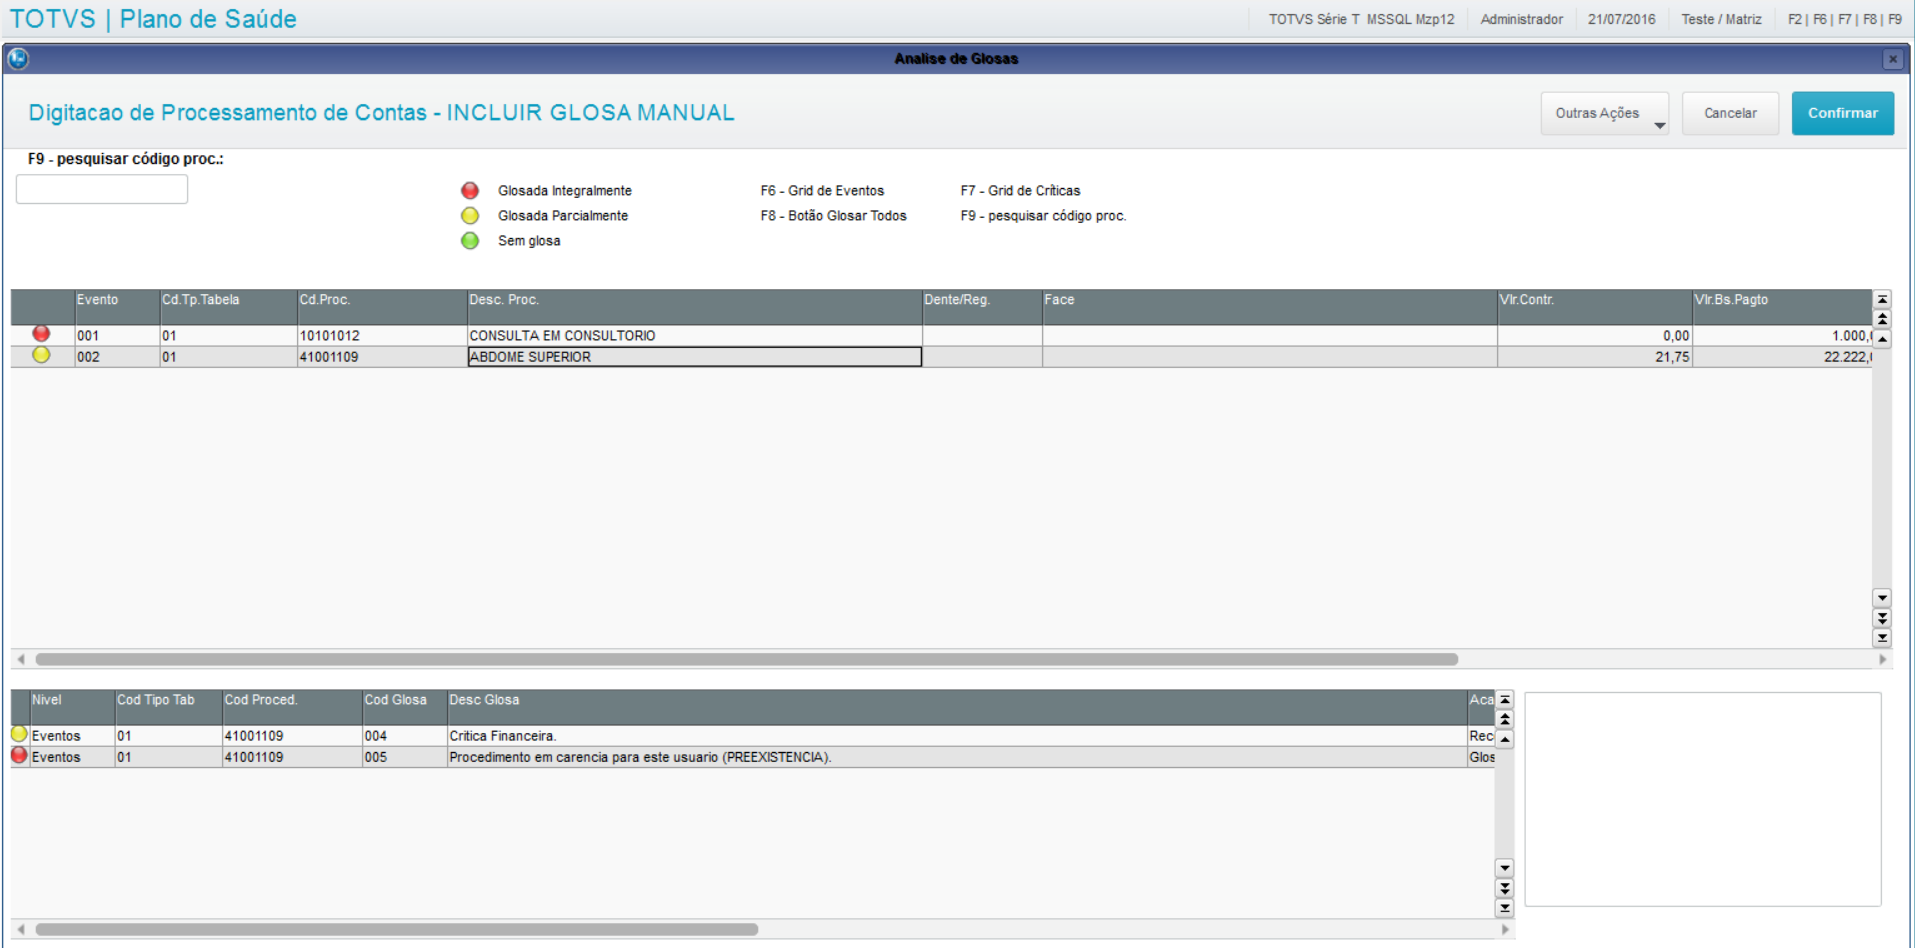The width and height of the screenshot is (1915, 948).
Task: Move down one row in the events grid
Action: 1882,598
